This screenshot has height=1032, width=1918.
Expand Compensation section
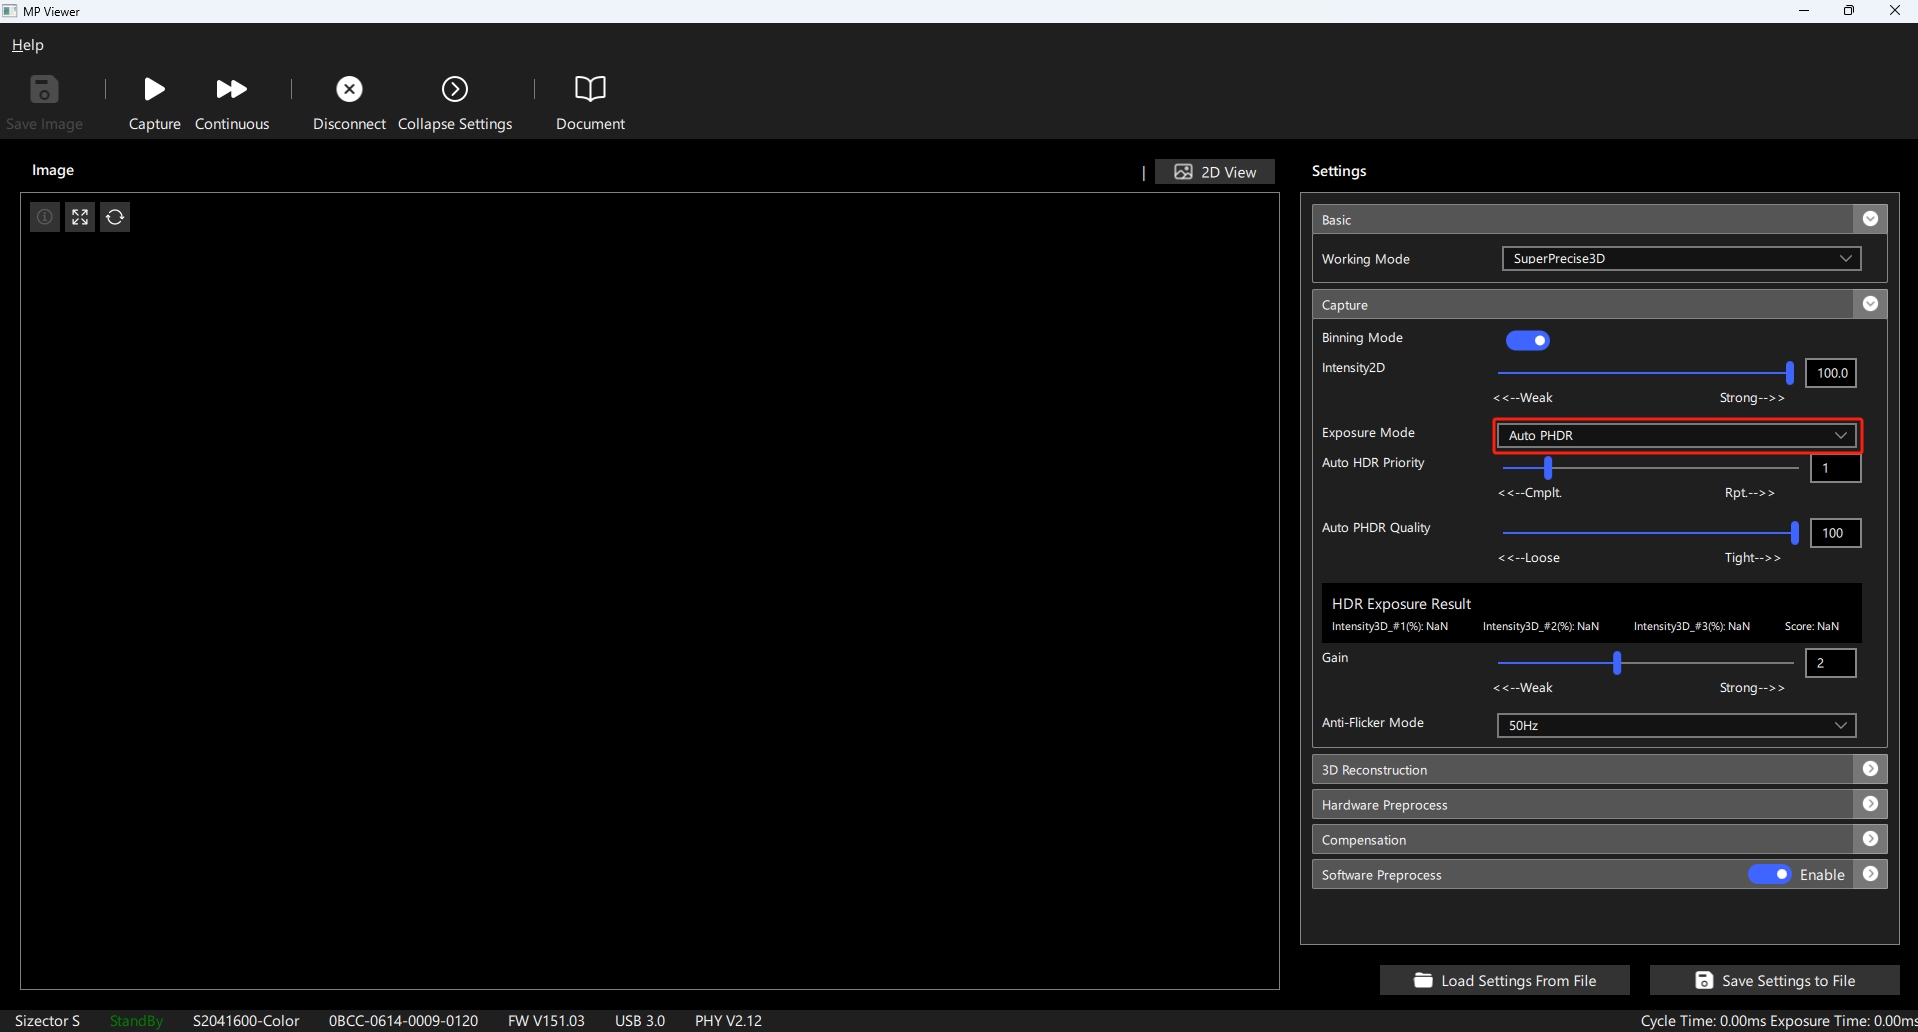click(x=1870, y=839)
